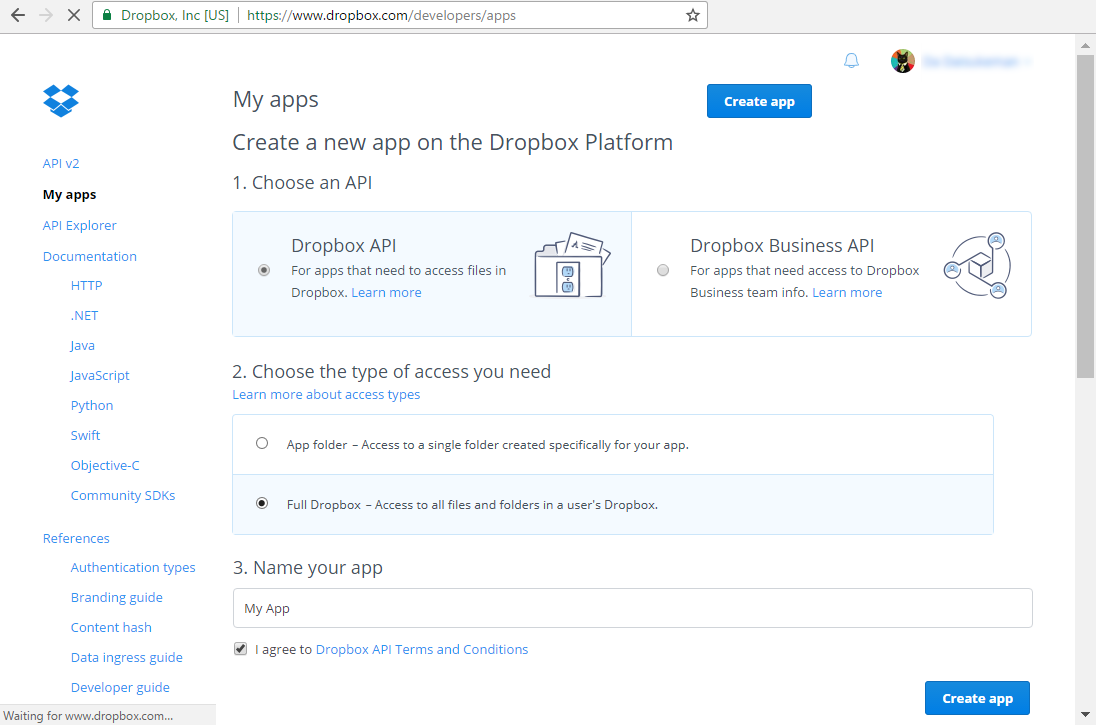Click the browser back arrow

tap(17, 15)
